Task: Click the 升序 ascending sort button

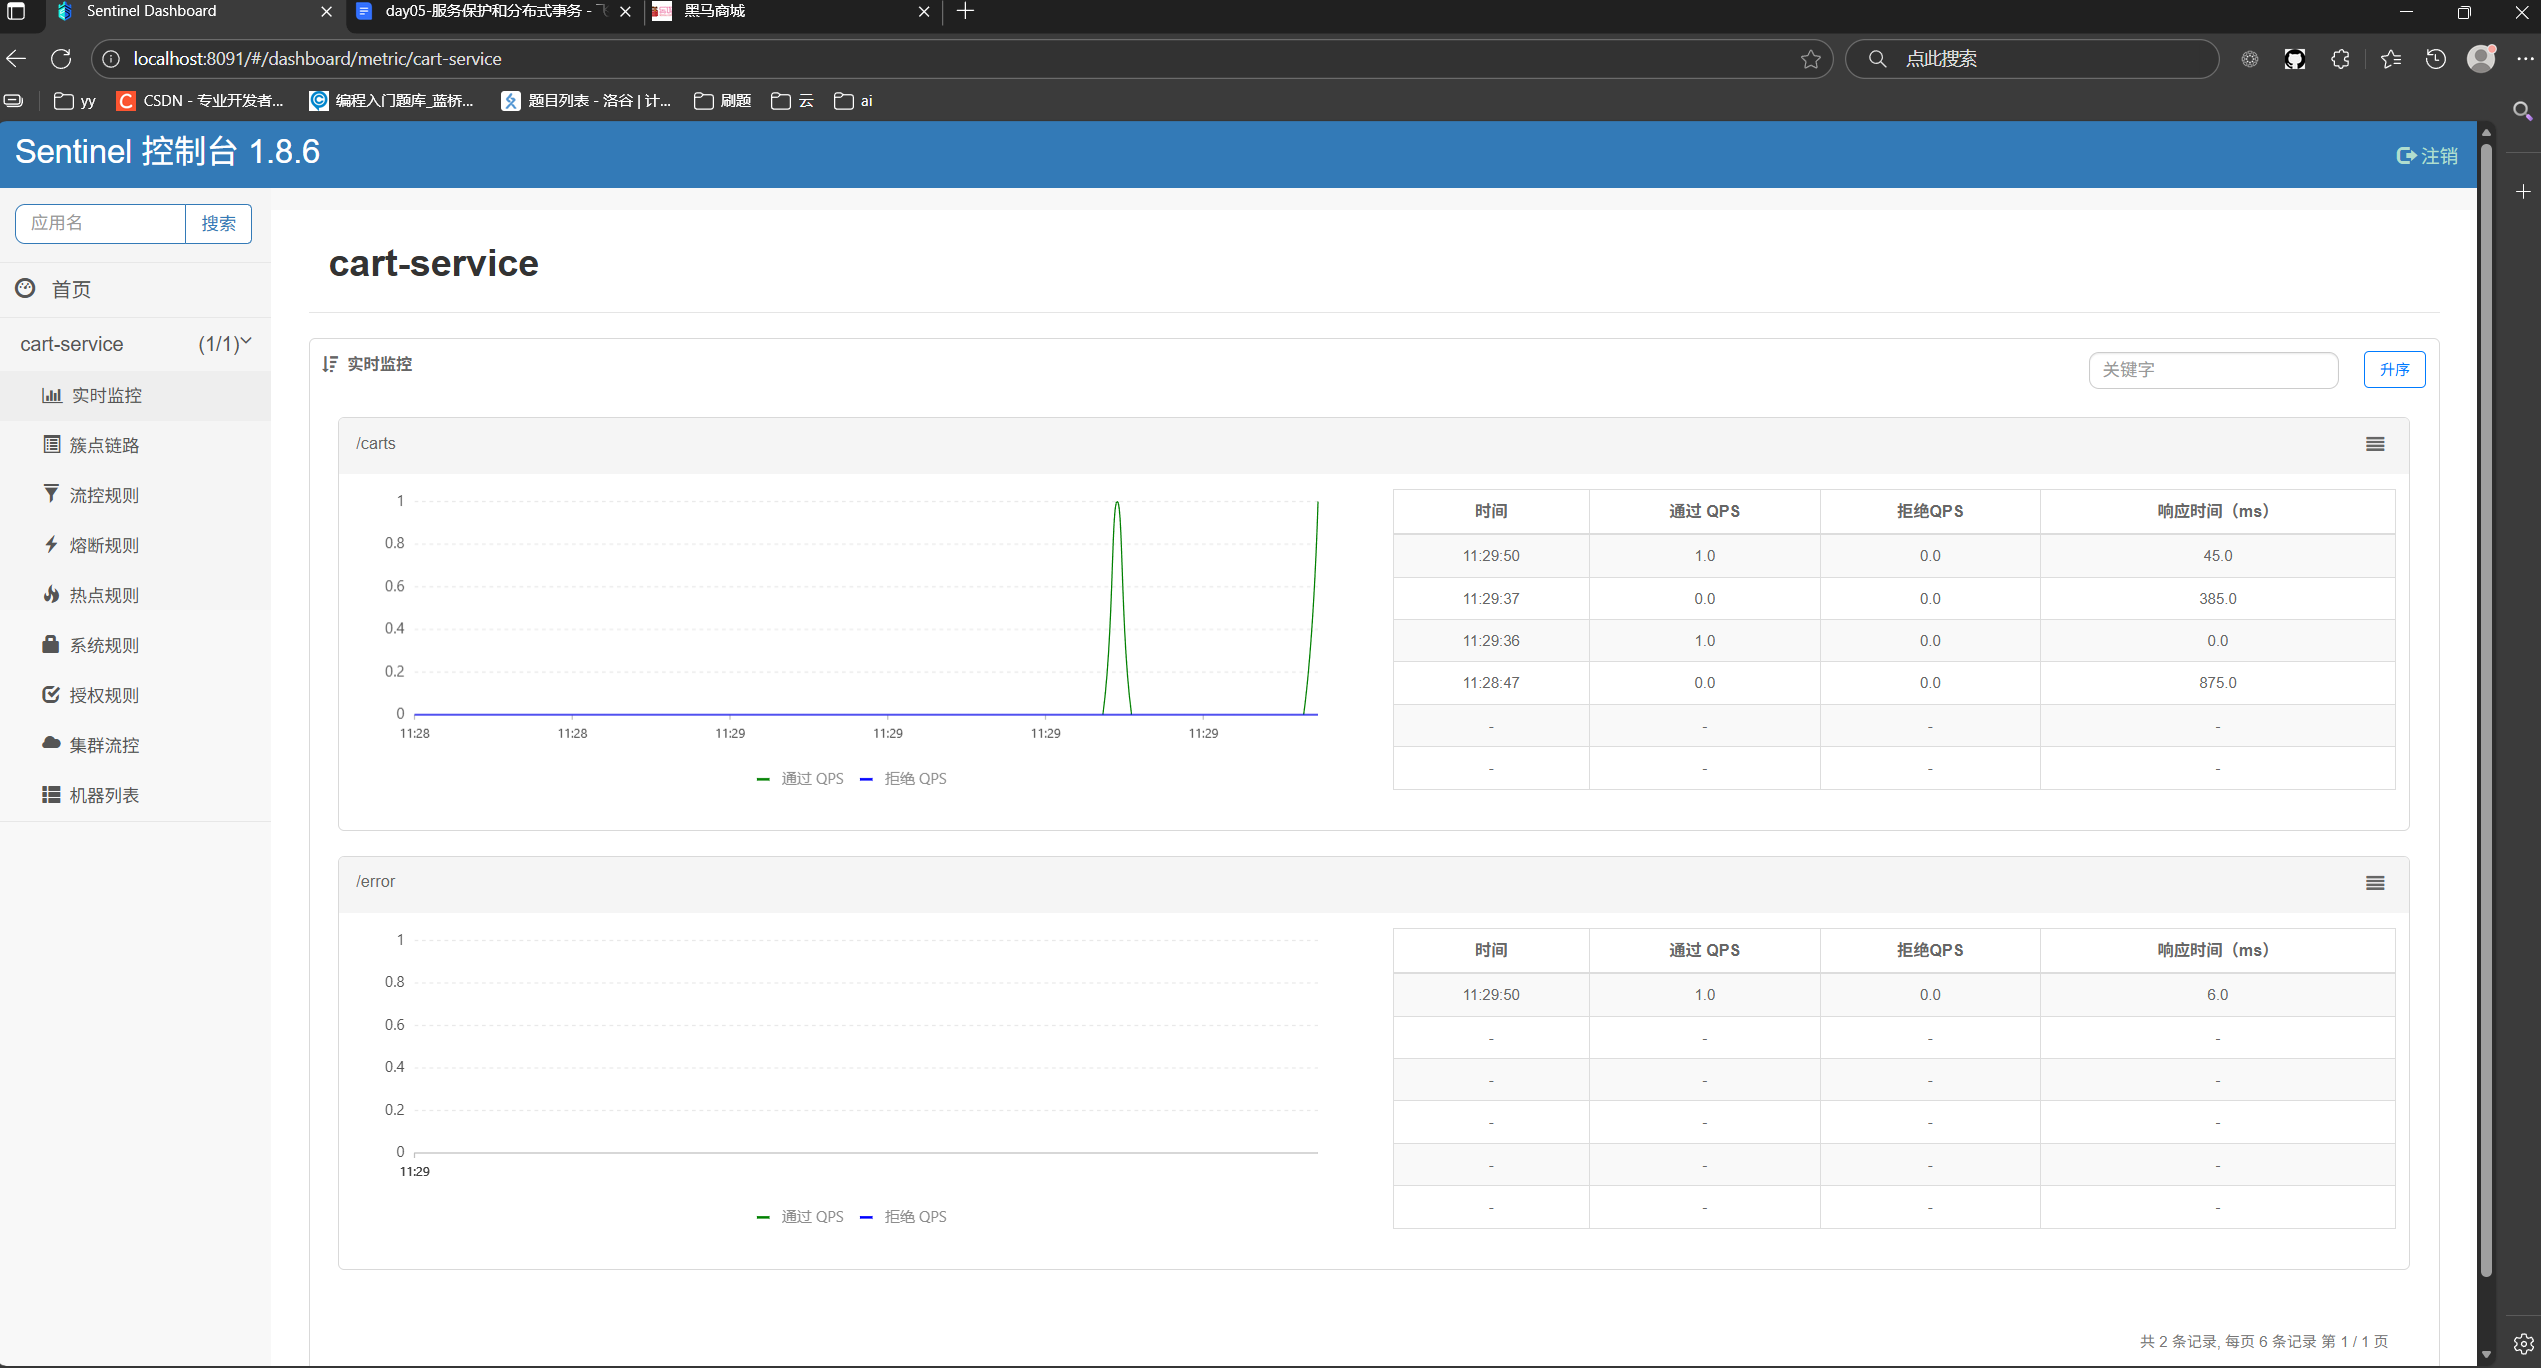Action: (2394, 369)
